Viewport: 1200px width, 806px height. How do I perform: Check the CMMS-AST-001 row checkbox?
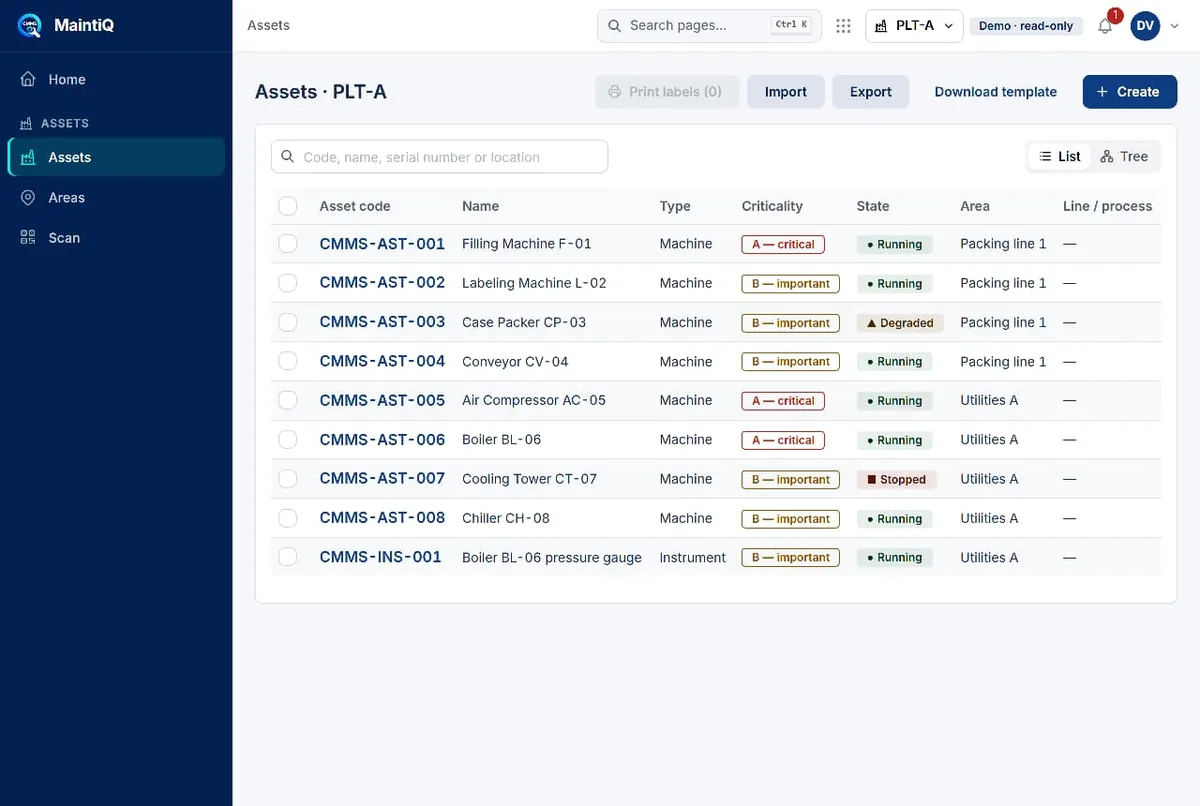click(288, 244)
